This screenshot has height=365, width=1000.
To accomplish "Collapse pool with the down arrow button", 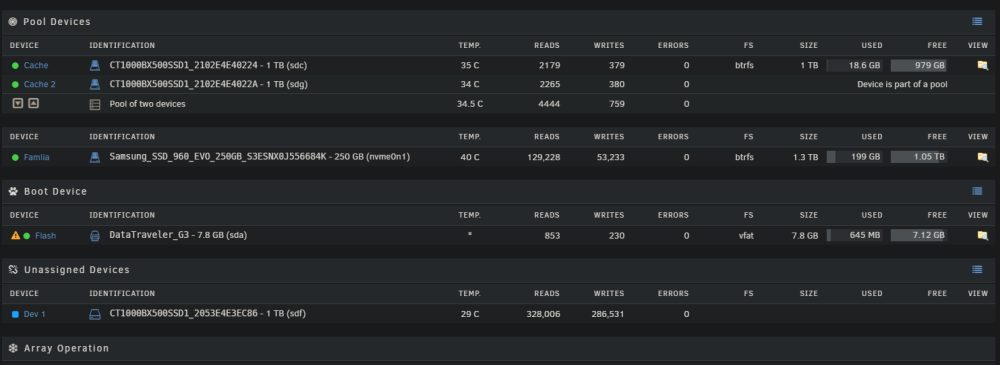I will pos(18,103).
